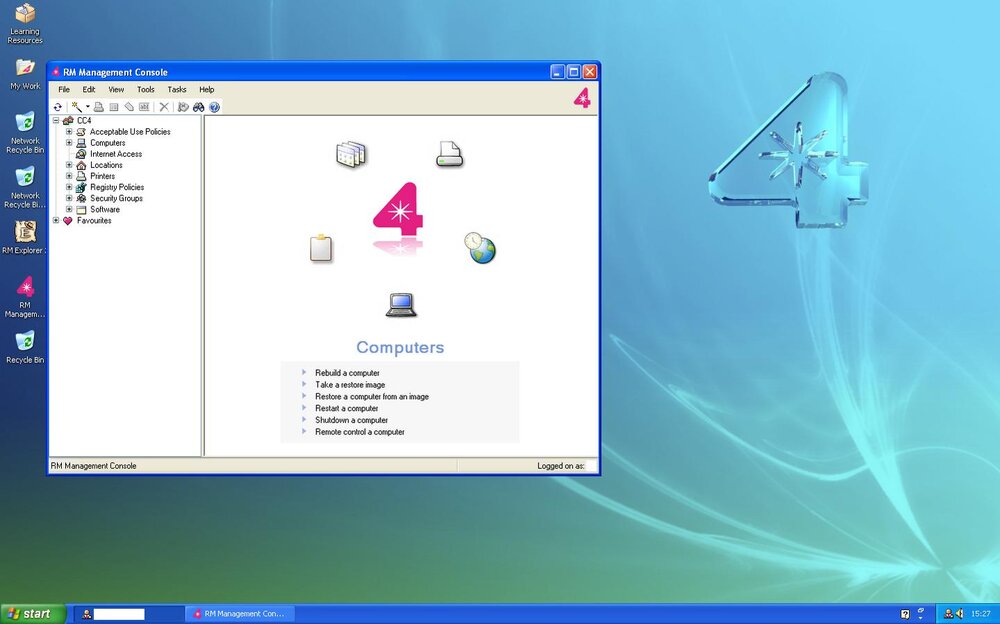Open RM Explorer desktop icon
1000x624 pixels.
point(25,237)
